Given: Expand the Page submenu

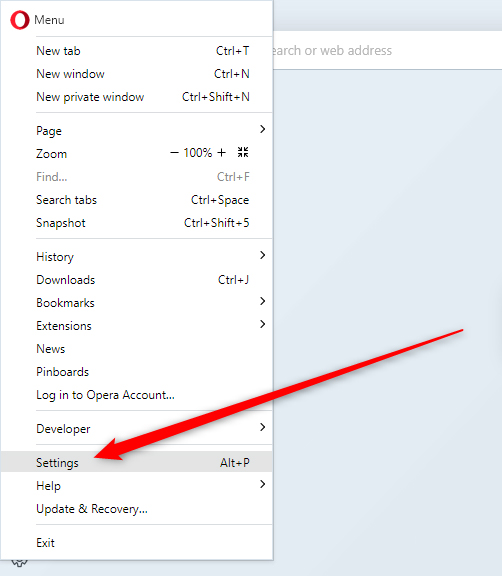Looking at the screenshot, I should pos(137,130).
